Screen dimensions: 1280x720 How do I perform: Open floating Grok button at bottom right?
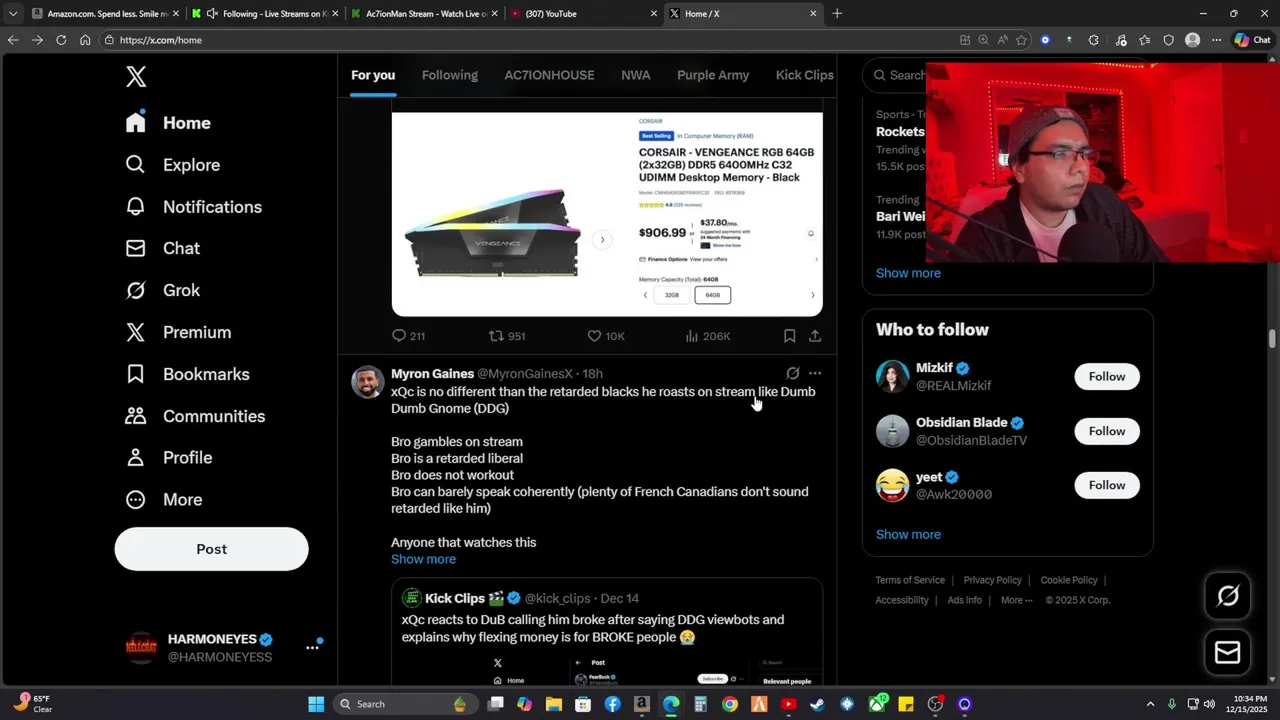click(x=1228, y=597)
